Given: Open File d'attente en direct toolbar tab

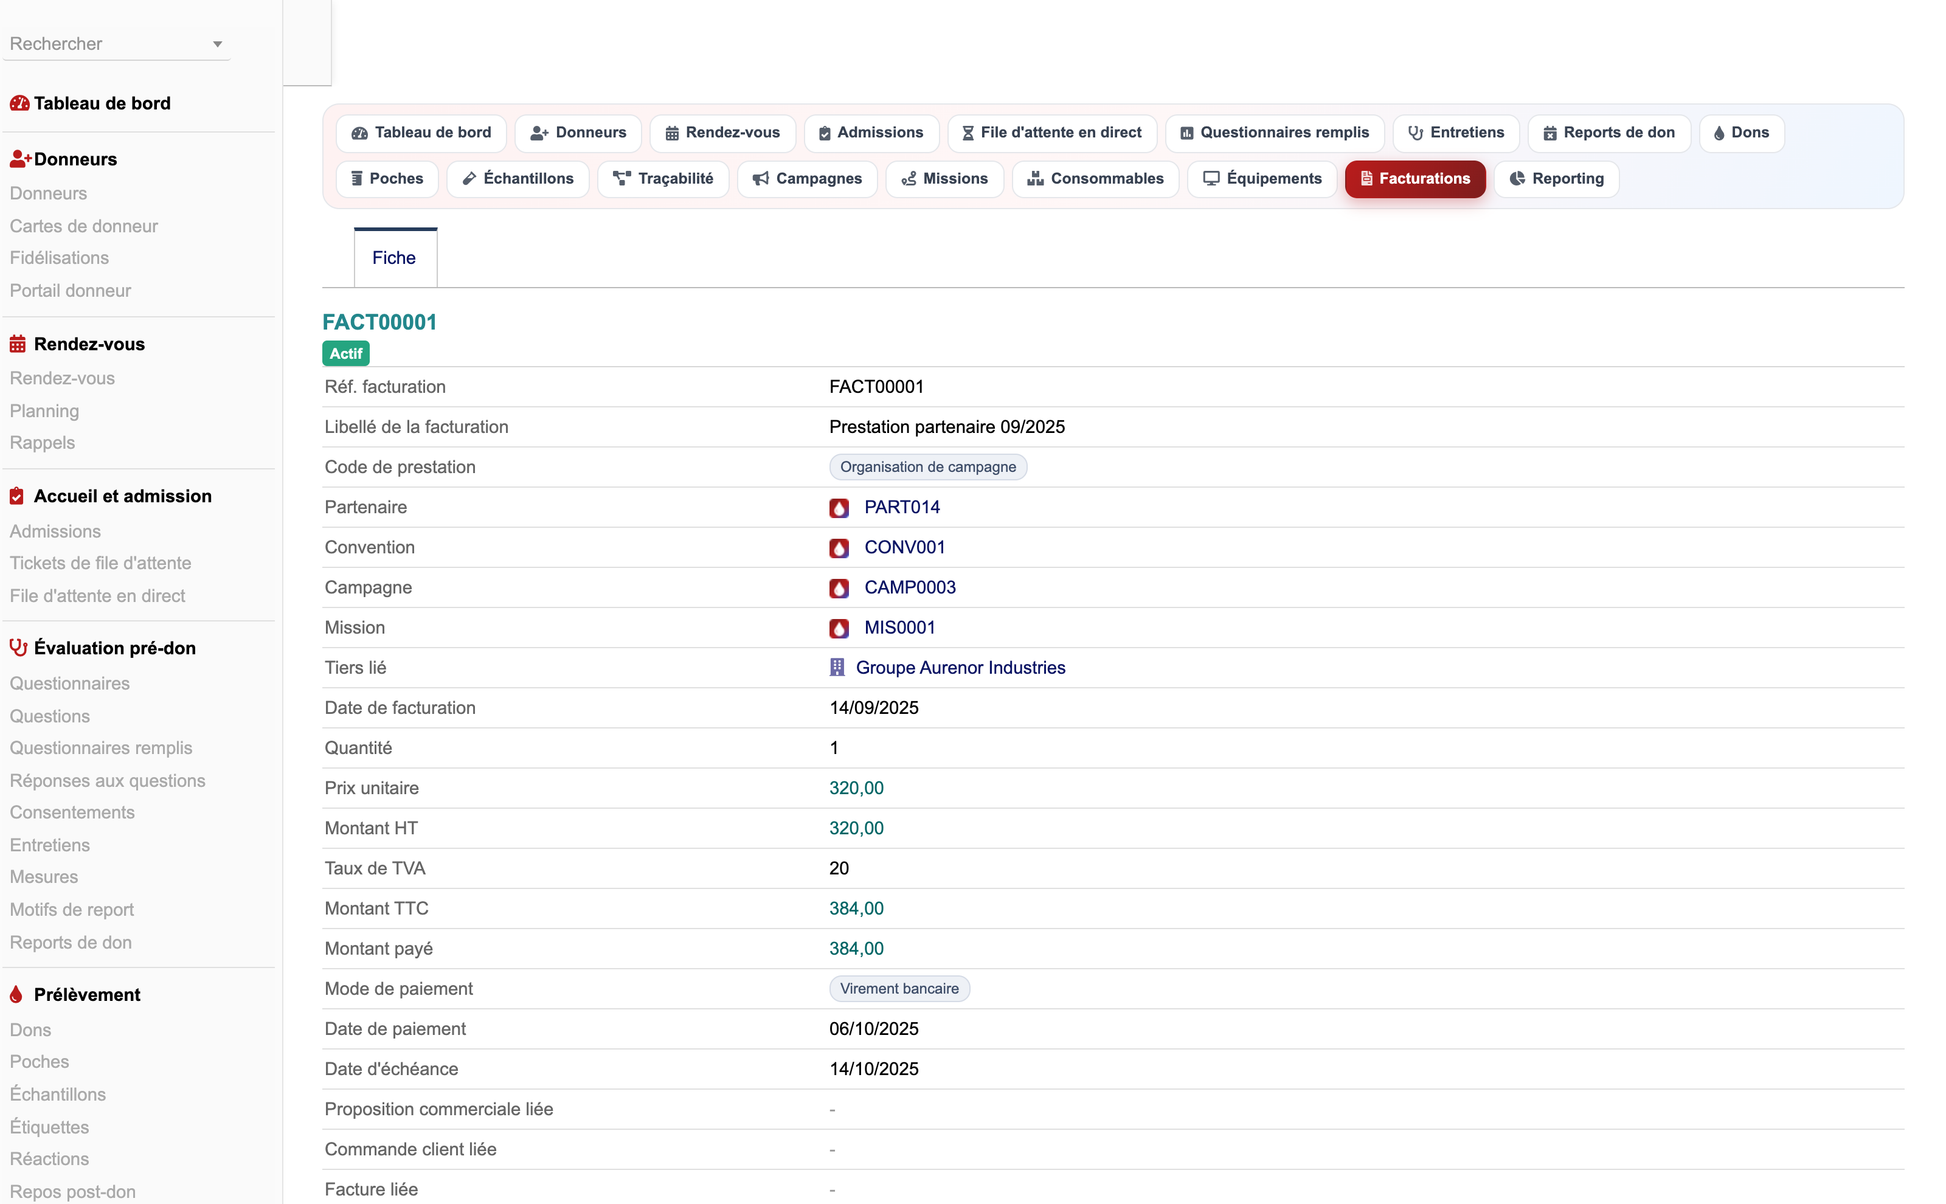Looking at the screenshot, I should pyautogui.click(x=1052, y=133).
